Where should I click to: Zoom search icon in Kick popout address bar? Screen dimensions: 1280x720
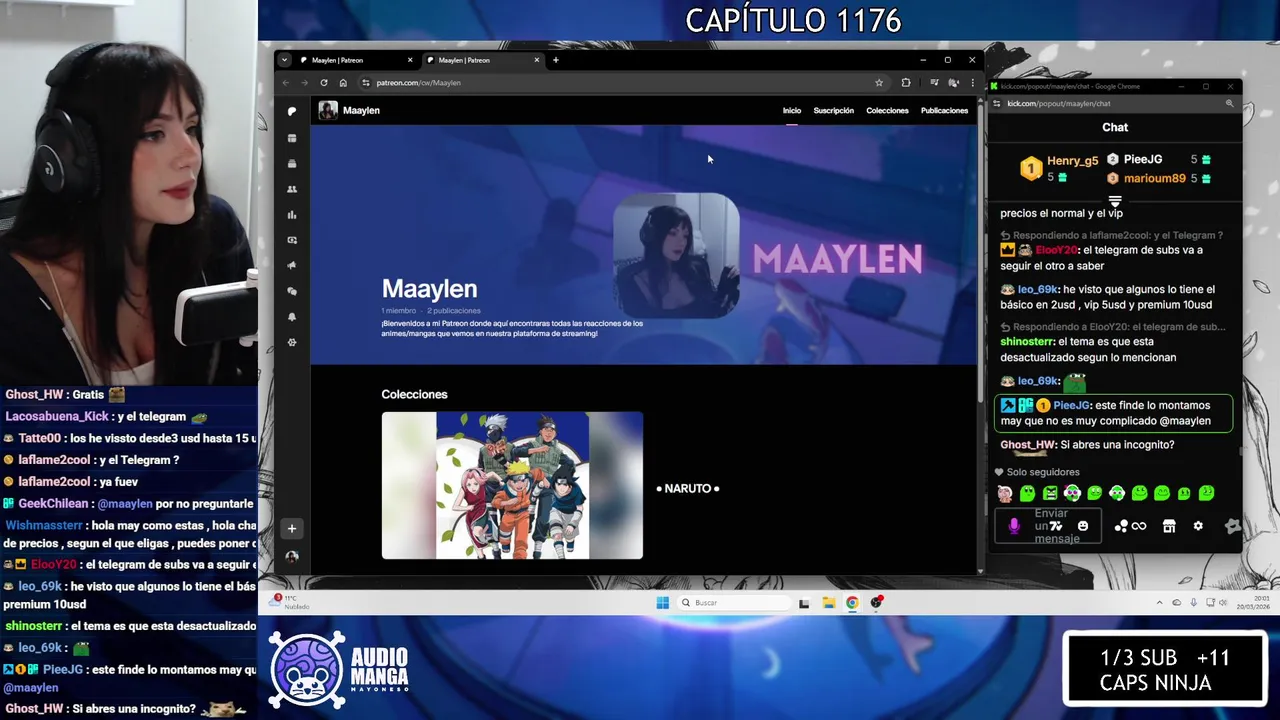(1229, 103)
